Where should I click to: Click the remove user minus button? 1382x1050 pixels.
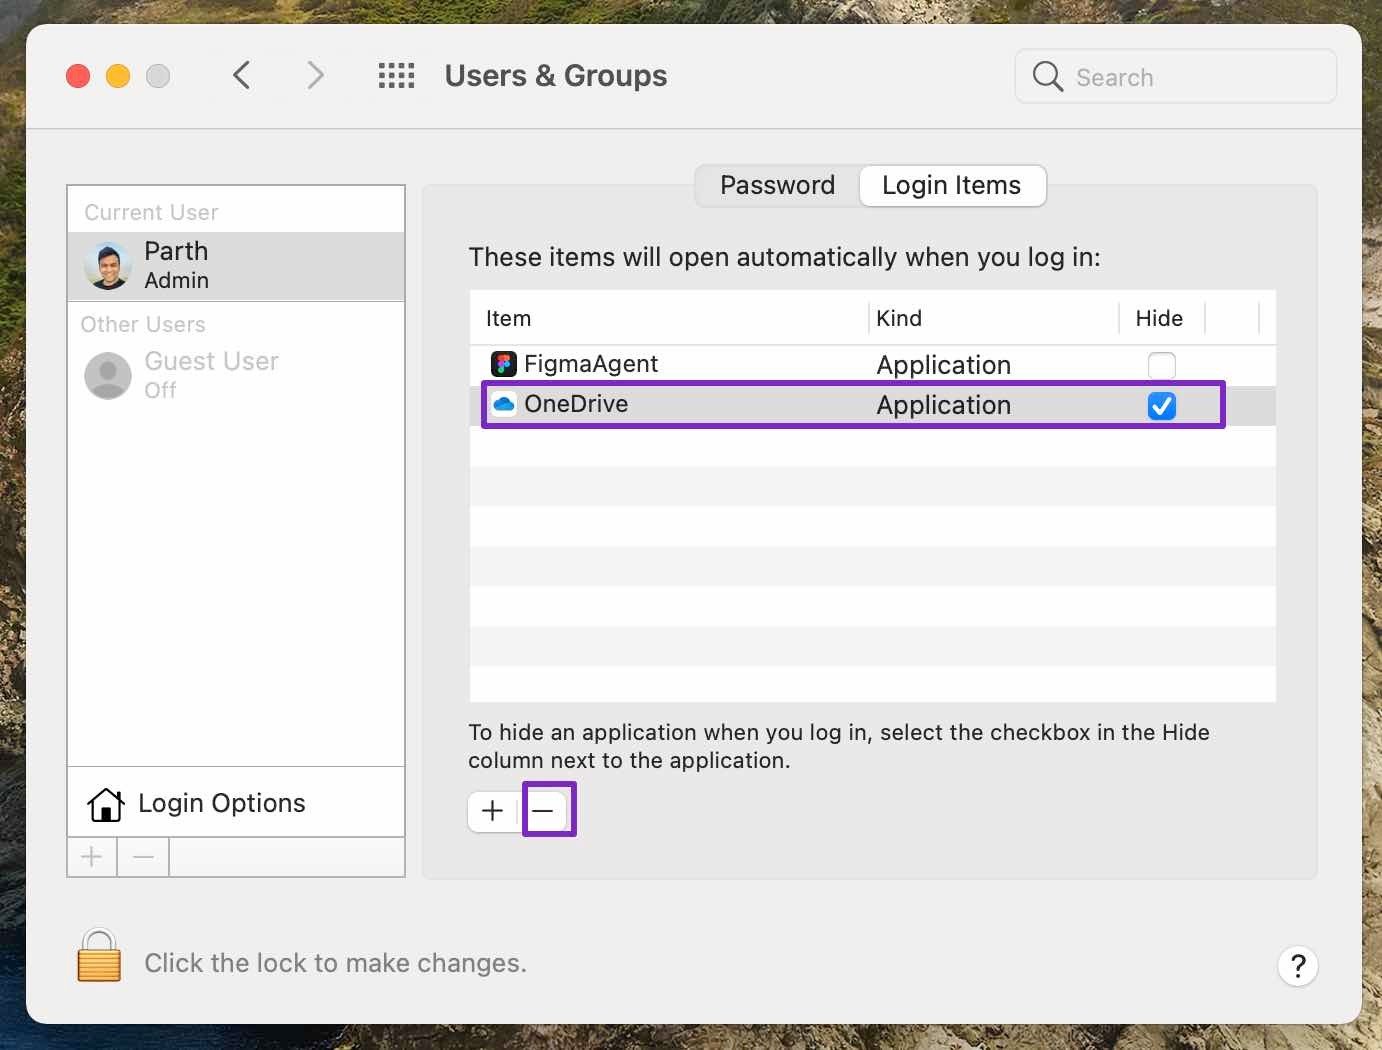[x=143, y=857]
